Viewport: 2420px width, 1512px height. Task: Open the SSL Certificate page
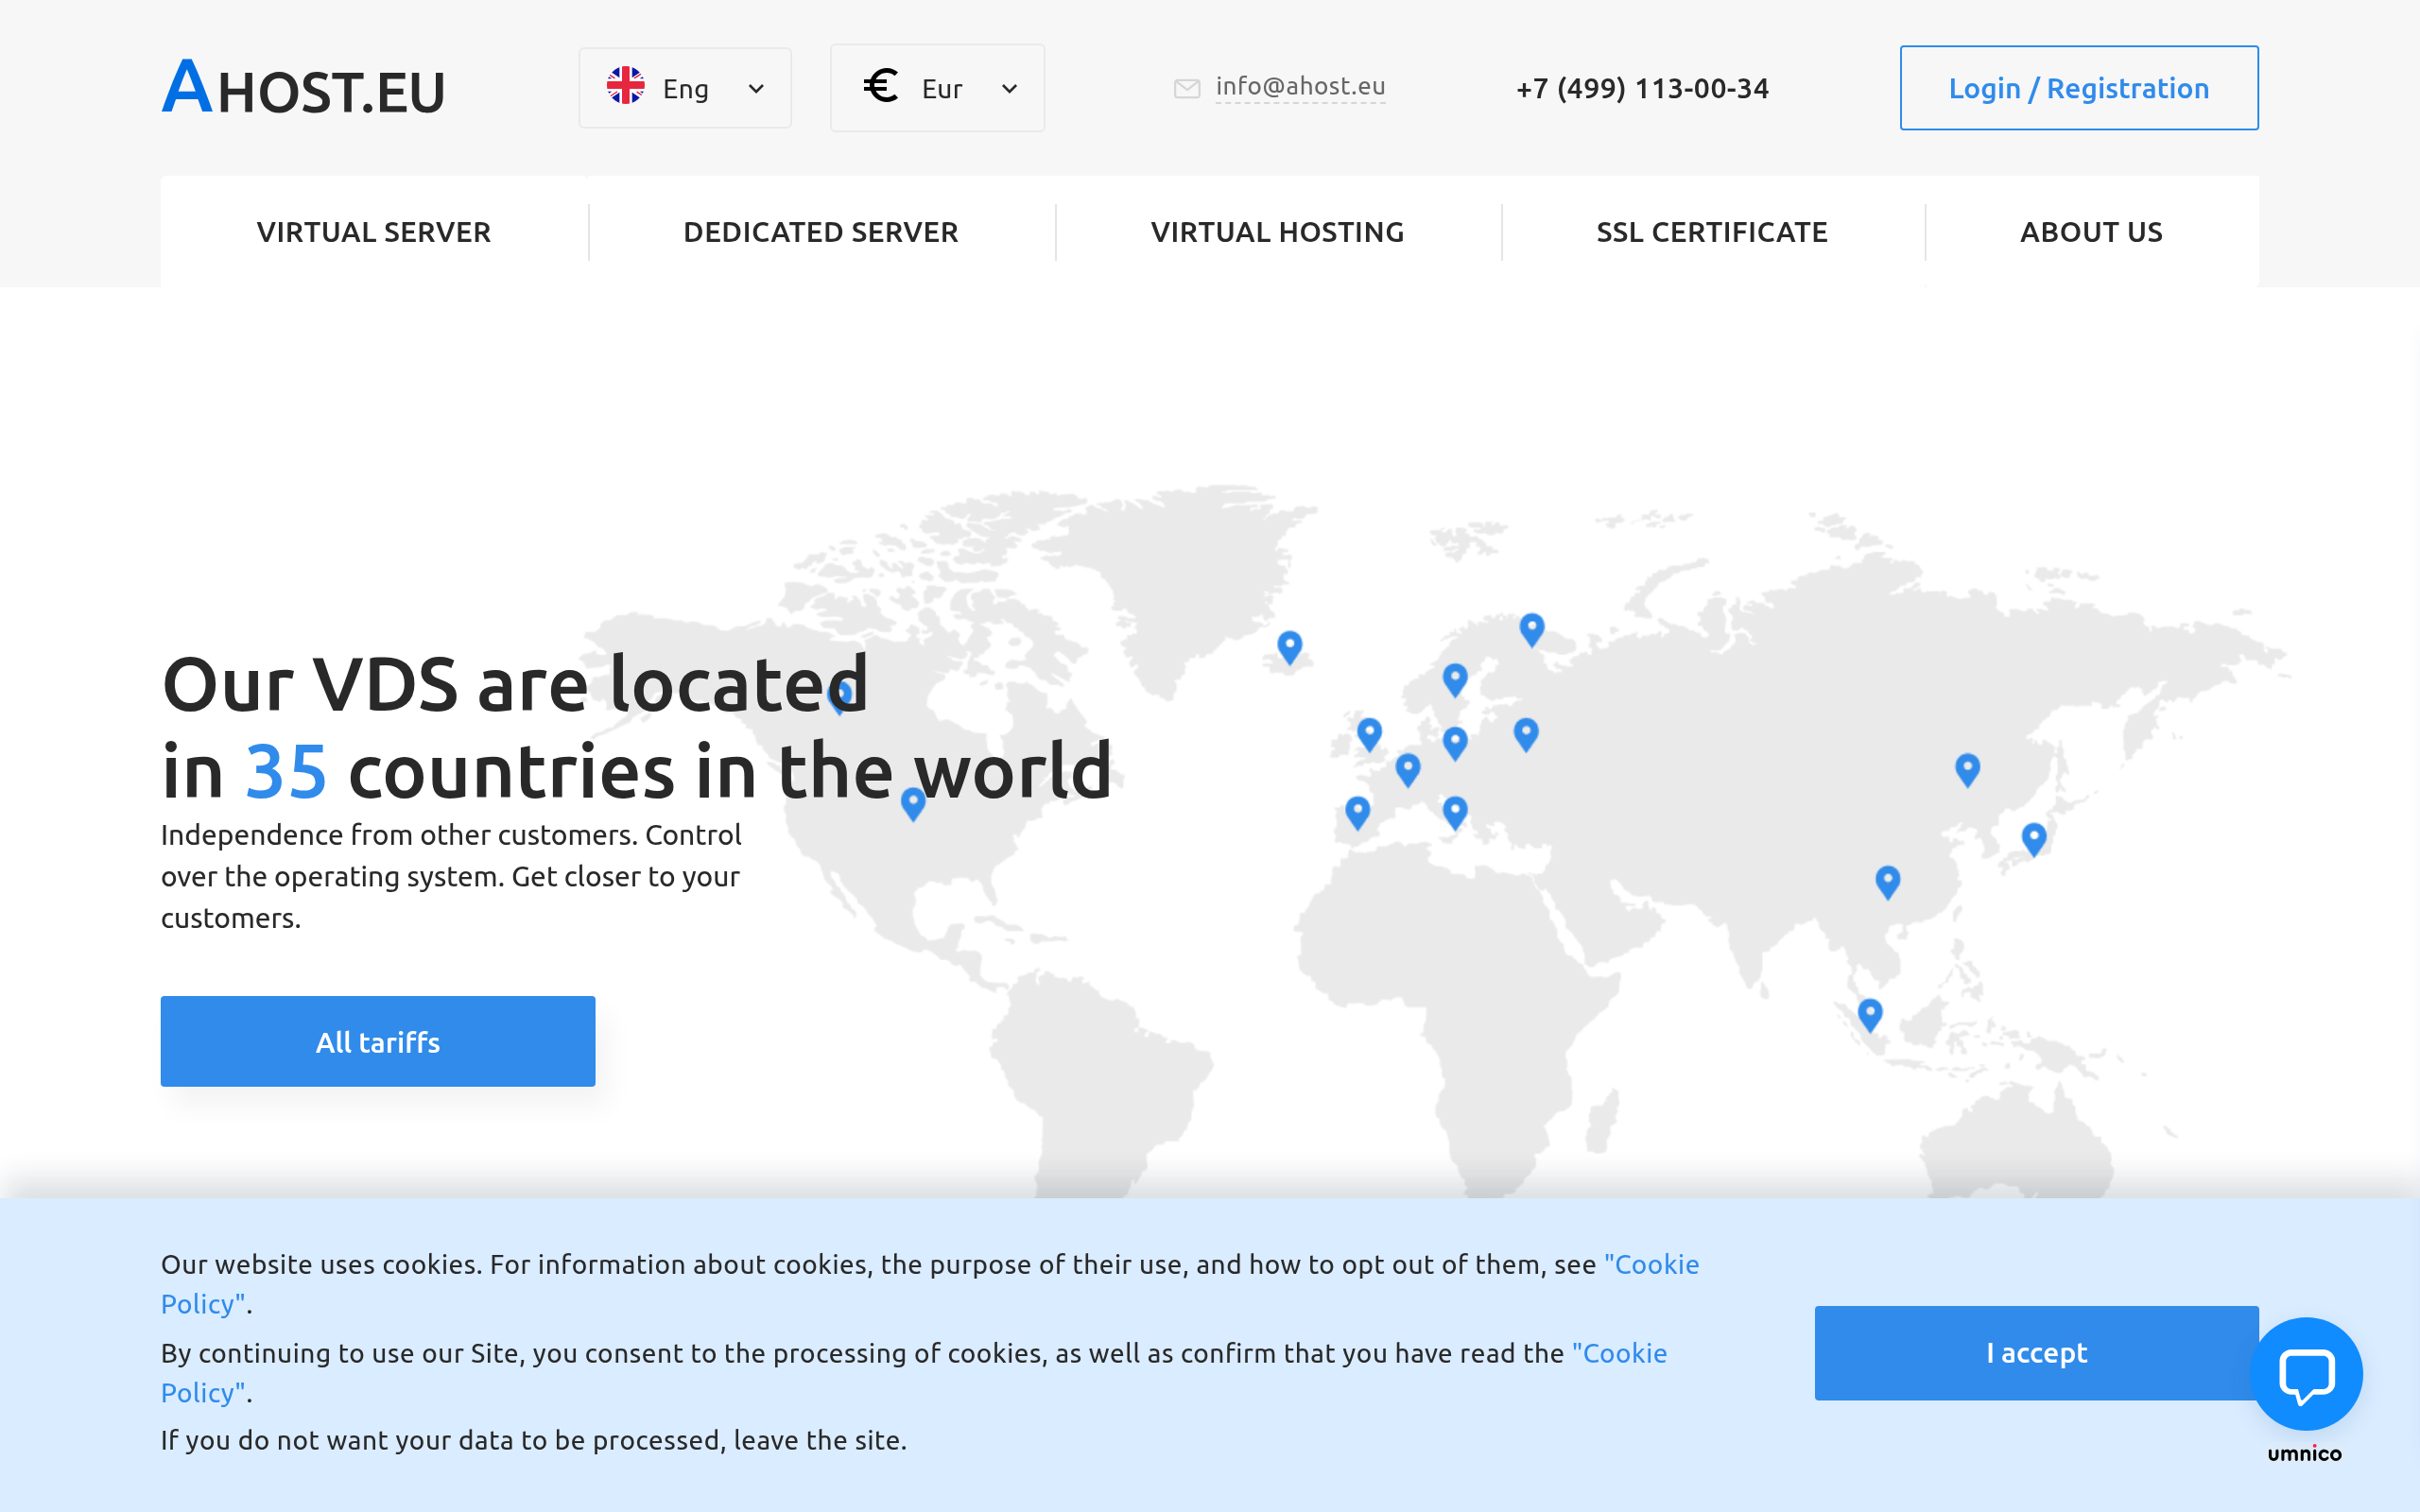1712,232
